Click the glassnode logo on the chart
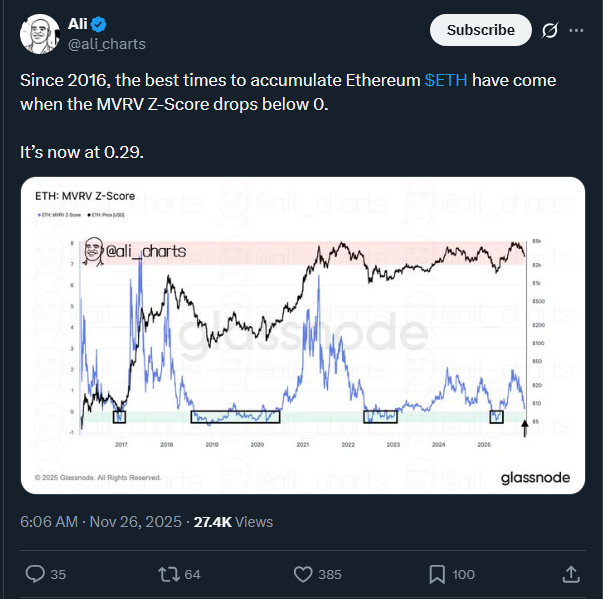Screen dimensions: 603x599 tap(535, 478)
